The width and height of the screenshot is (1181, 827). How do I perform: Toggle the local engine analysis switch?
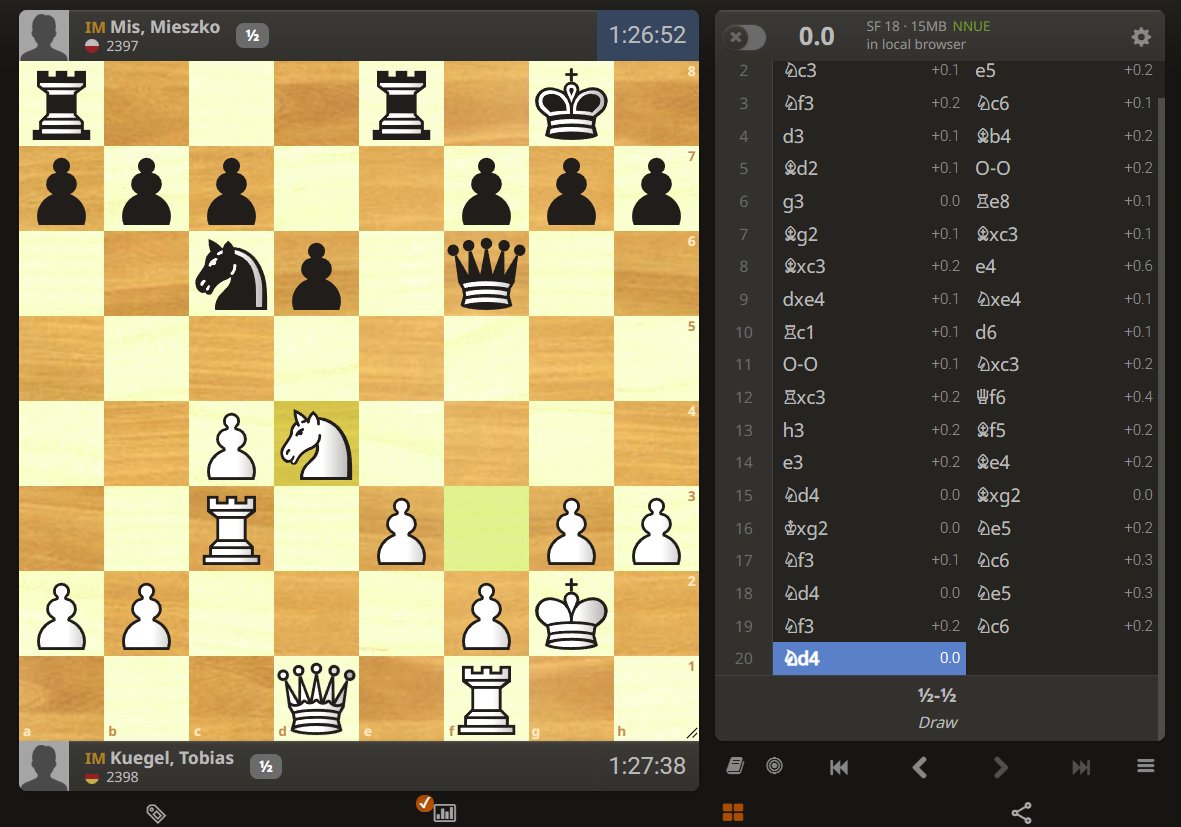point(744,37)
